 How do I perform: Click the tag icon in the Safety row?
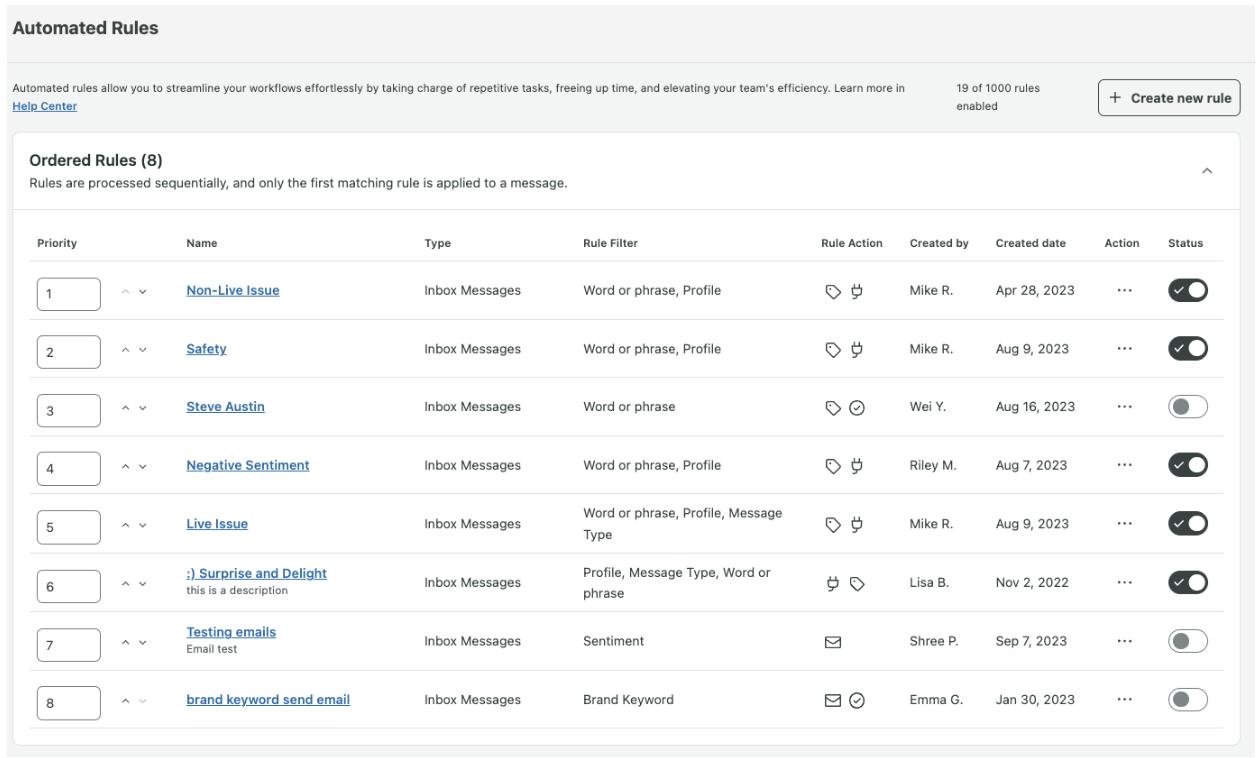point(832,350)
